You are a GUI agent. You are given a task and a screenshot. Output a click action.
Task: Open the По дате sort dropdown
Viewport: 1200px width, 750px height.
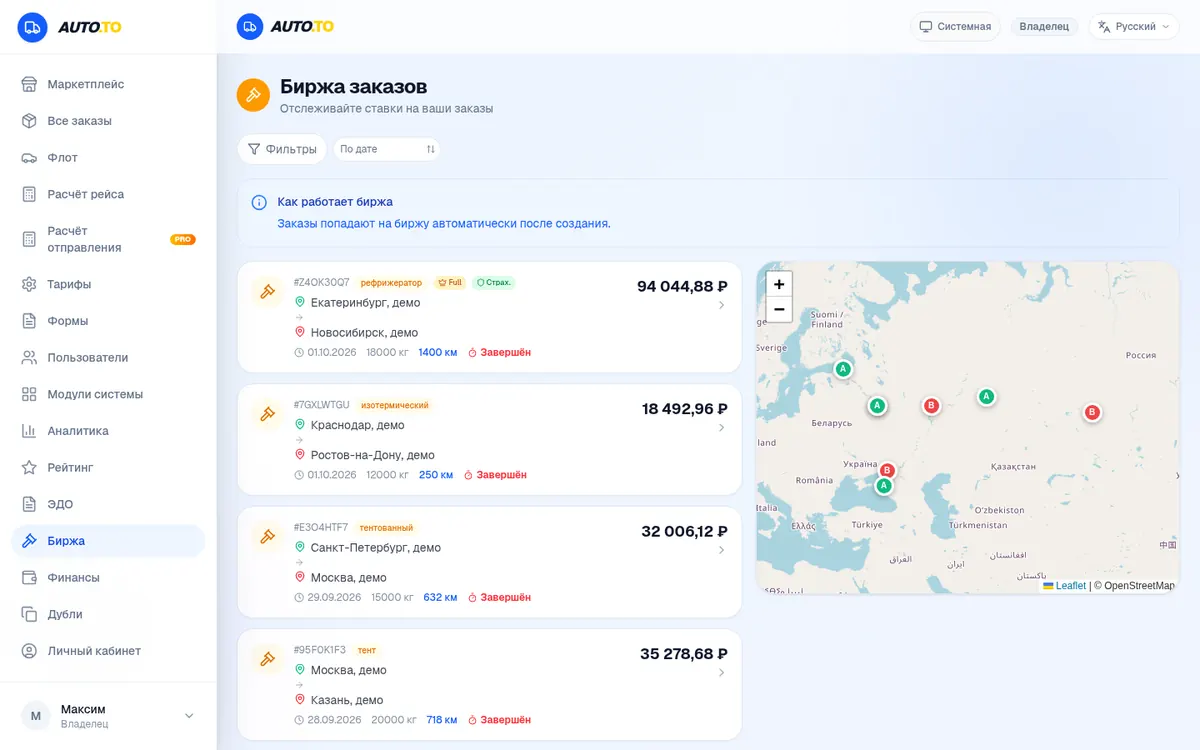tap(387, 149)
